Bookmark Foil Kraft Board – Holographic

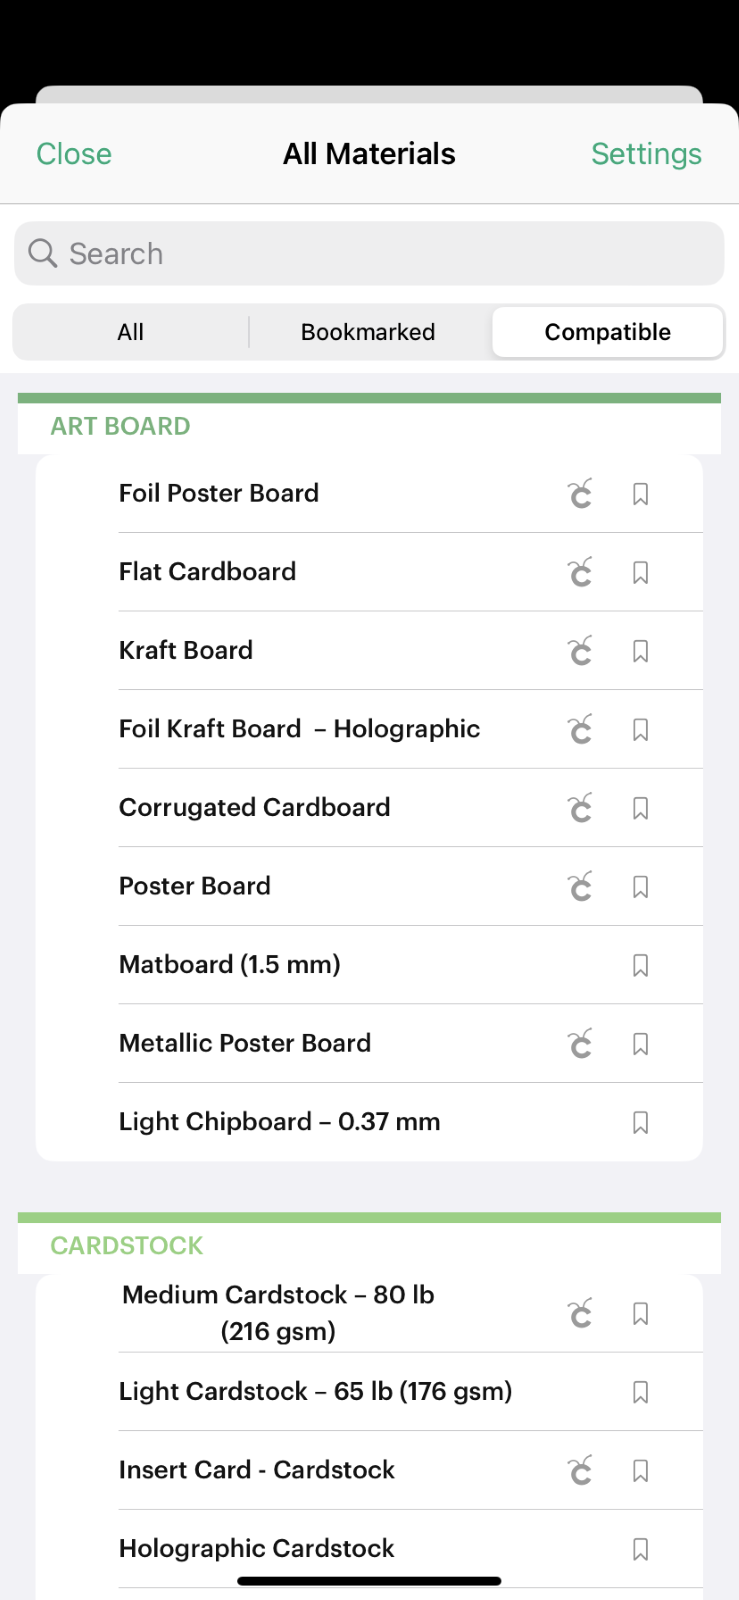tap(641, 730)
